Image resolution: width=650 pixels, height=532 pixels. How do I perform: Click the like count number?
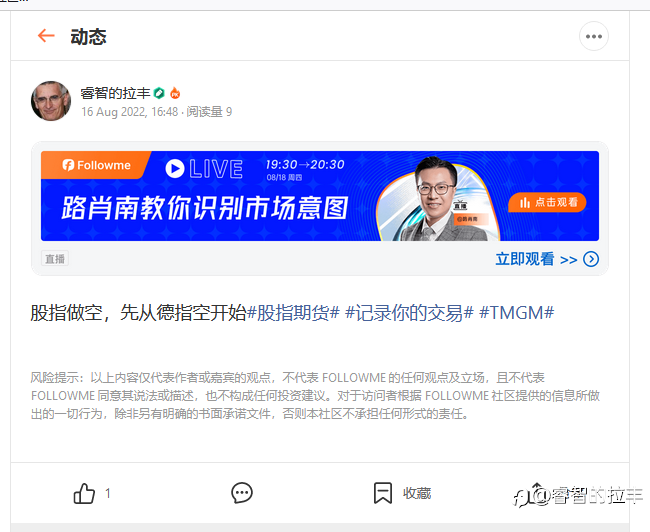(108, 493)
